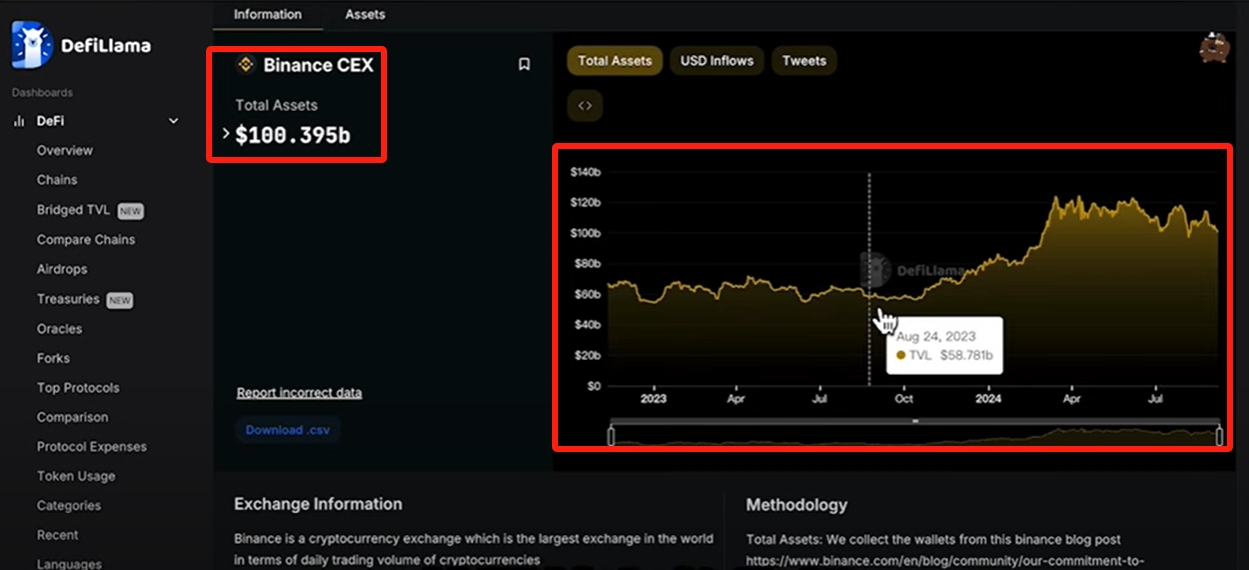Toggle the USD Inflows chart option
Image resolution: width=1249 pixels, height=570 pixels.
(x=717, y=61)
